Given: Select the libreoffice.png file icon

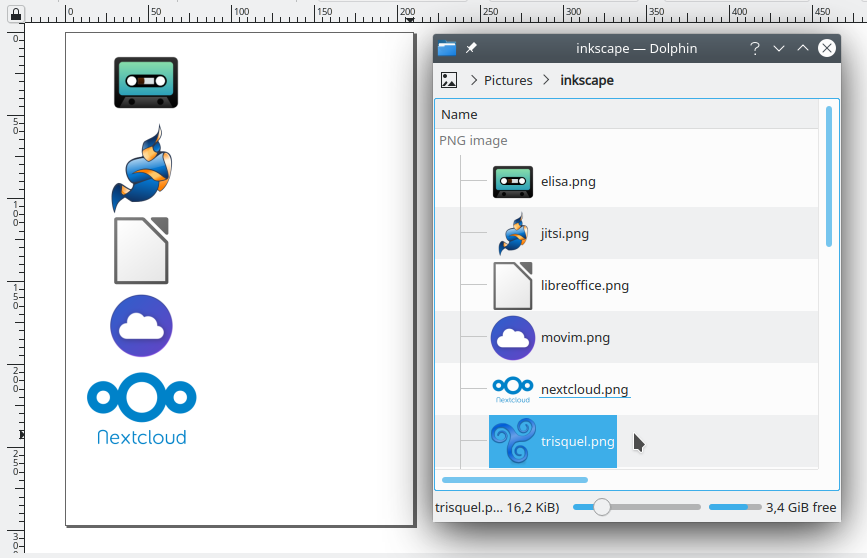Looking at the screenshot, I should pyautogui.click(x=513, y=285).
